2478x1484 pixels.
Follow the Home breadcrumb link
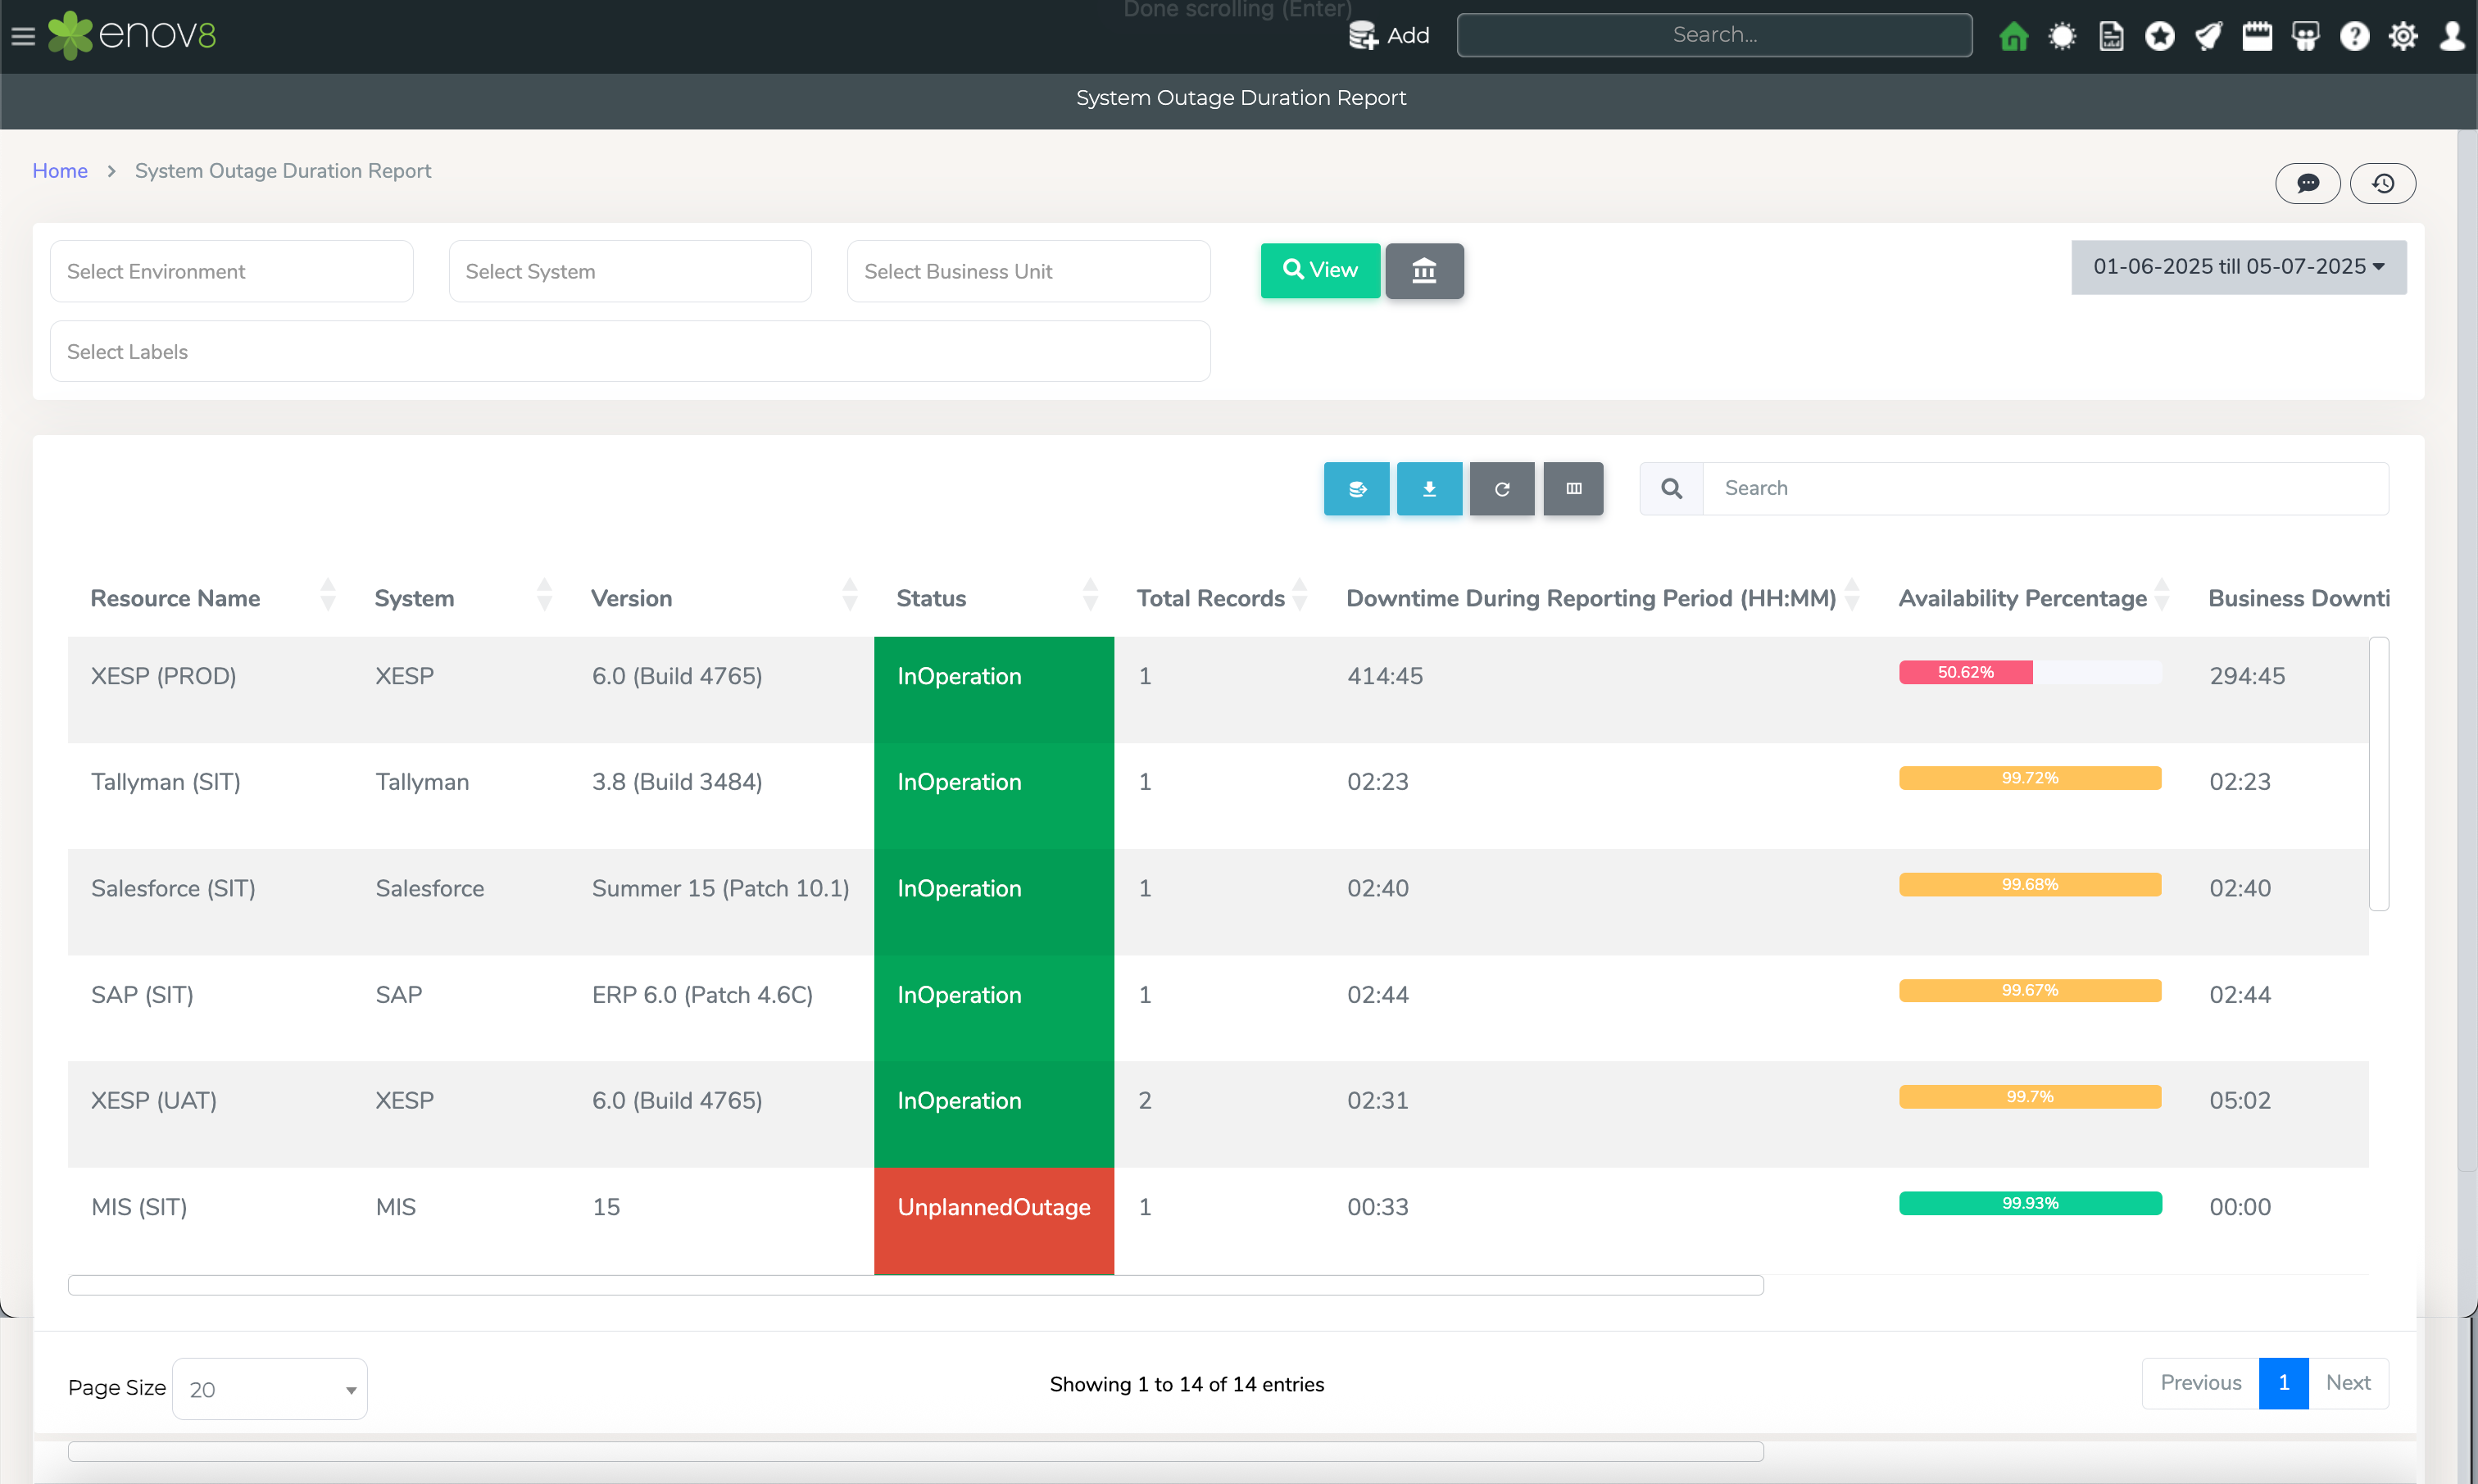click(x=60, y=171)
